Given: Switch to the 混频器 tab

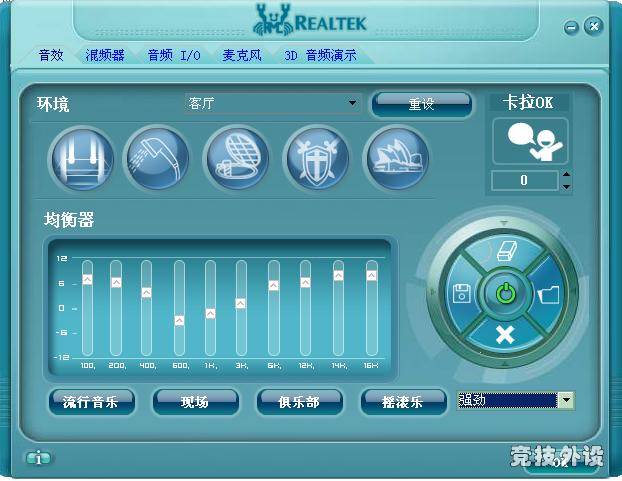Looking at the screenshot, I should click(105, 55).
